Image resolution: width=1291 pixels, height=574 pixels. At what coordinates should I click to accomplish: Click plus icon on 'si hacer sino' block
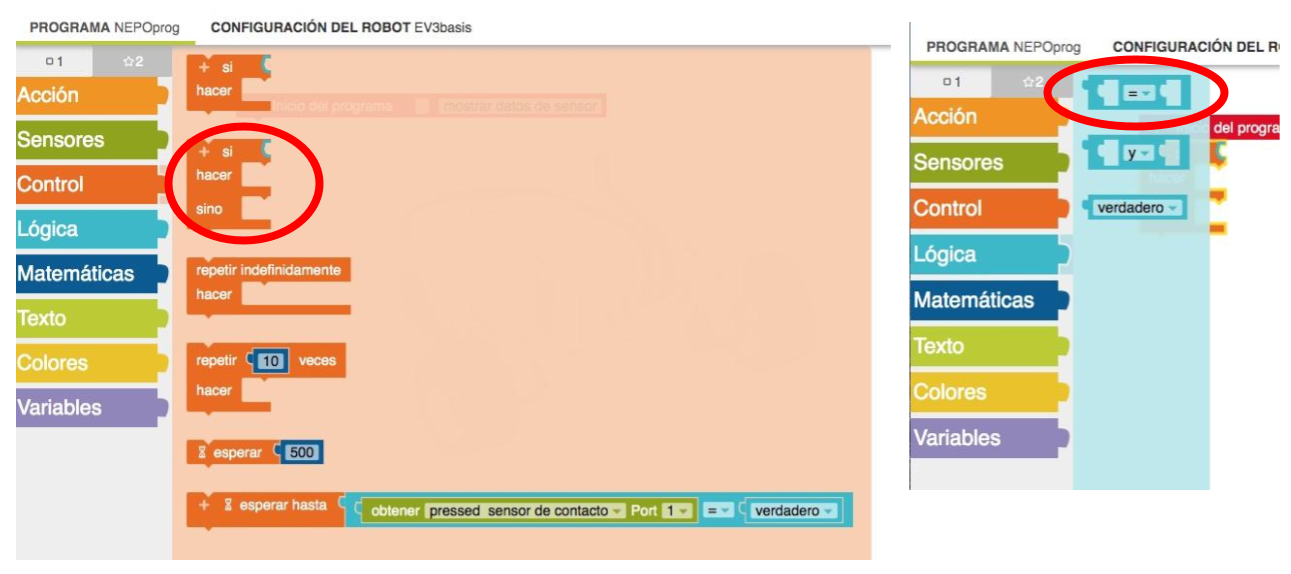click(x=204, y=152)
